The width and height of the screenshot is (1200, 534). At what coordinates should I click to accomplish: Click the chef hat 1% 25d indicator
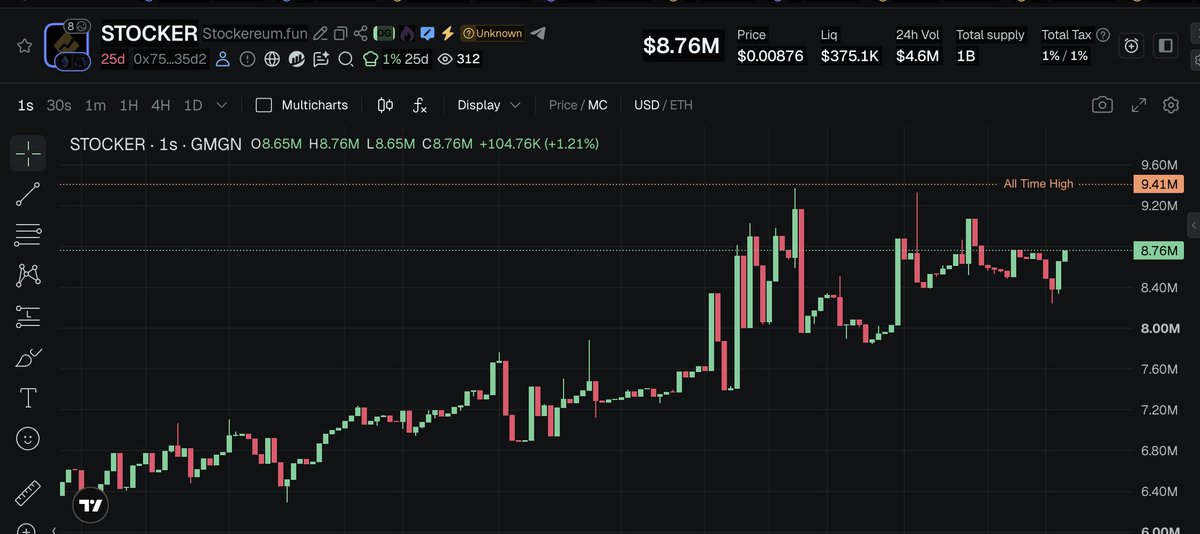394,59
